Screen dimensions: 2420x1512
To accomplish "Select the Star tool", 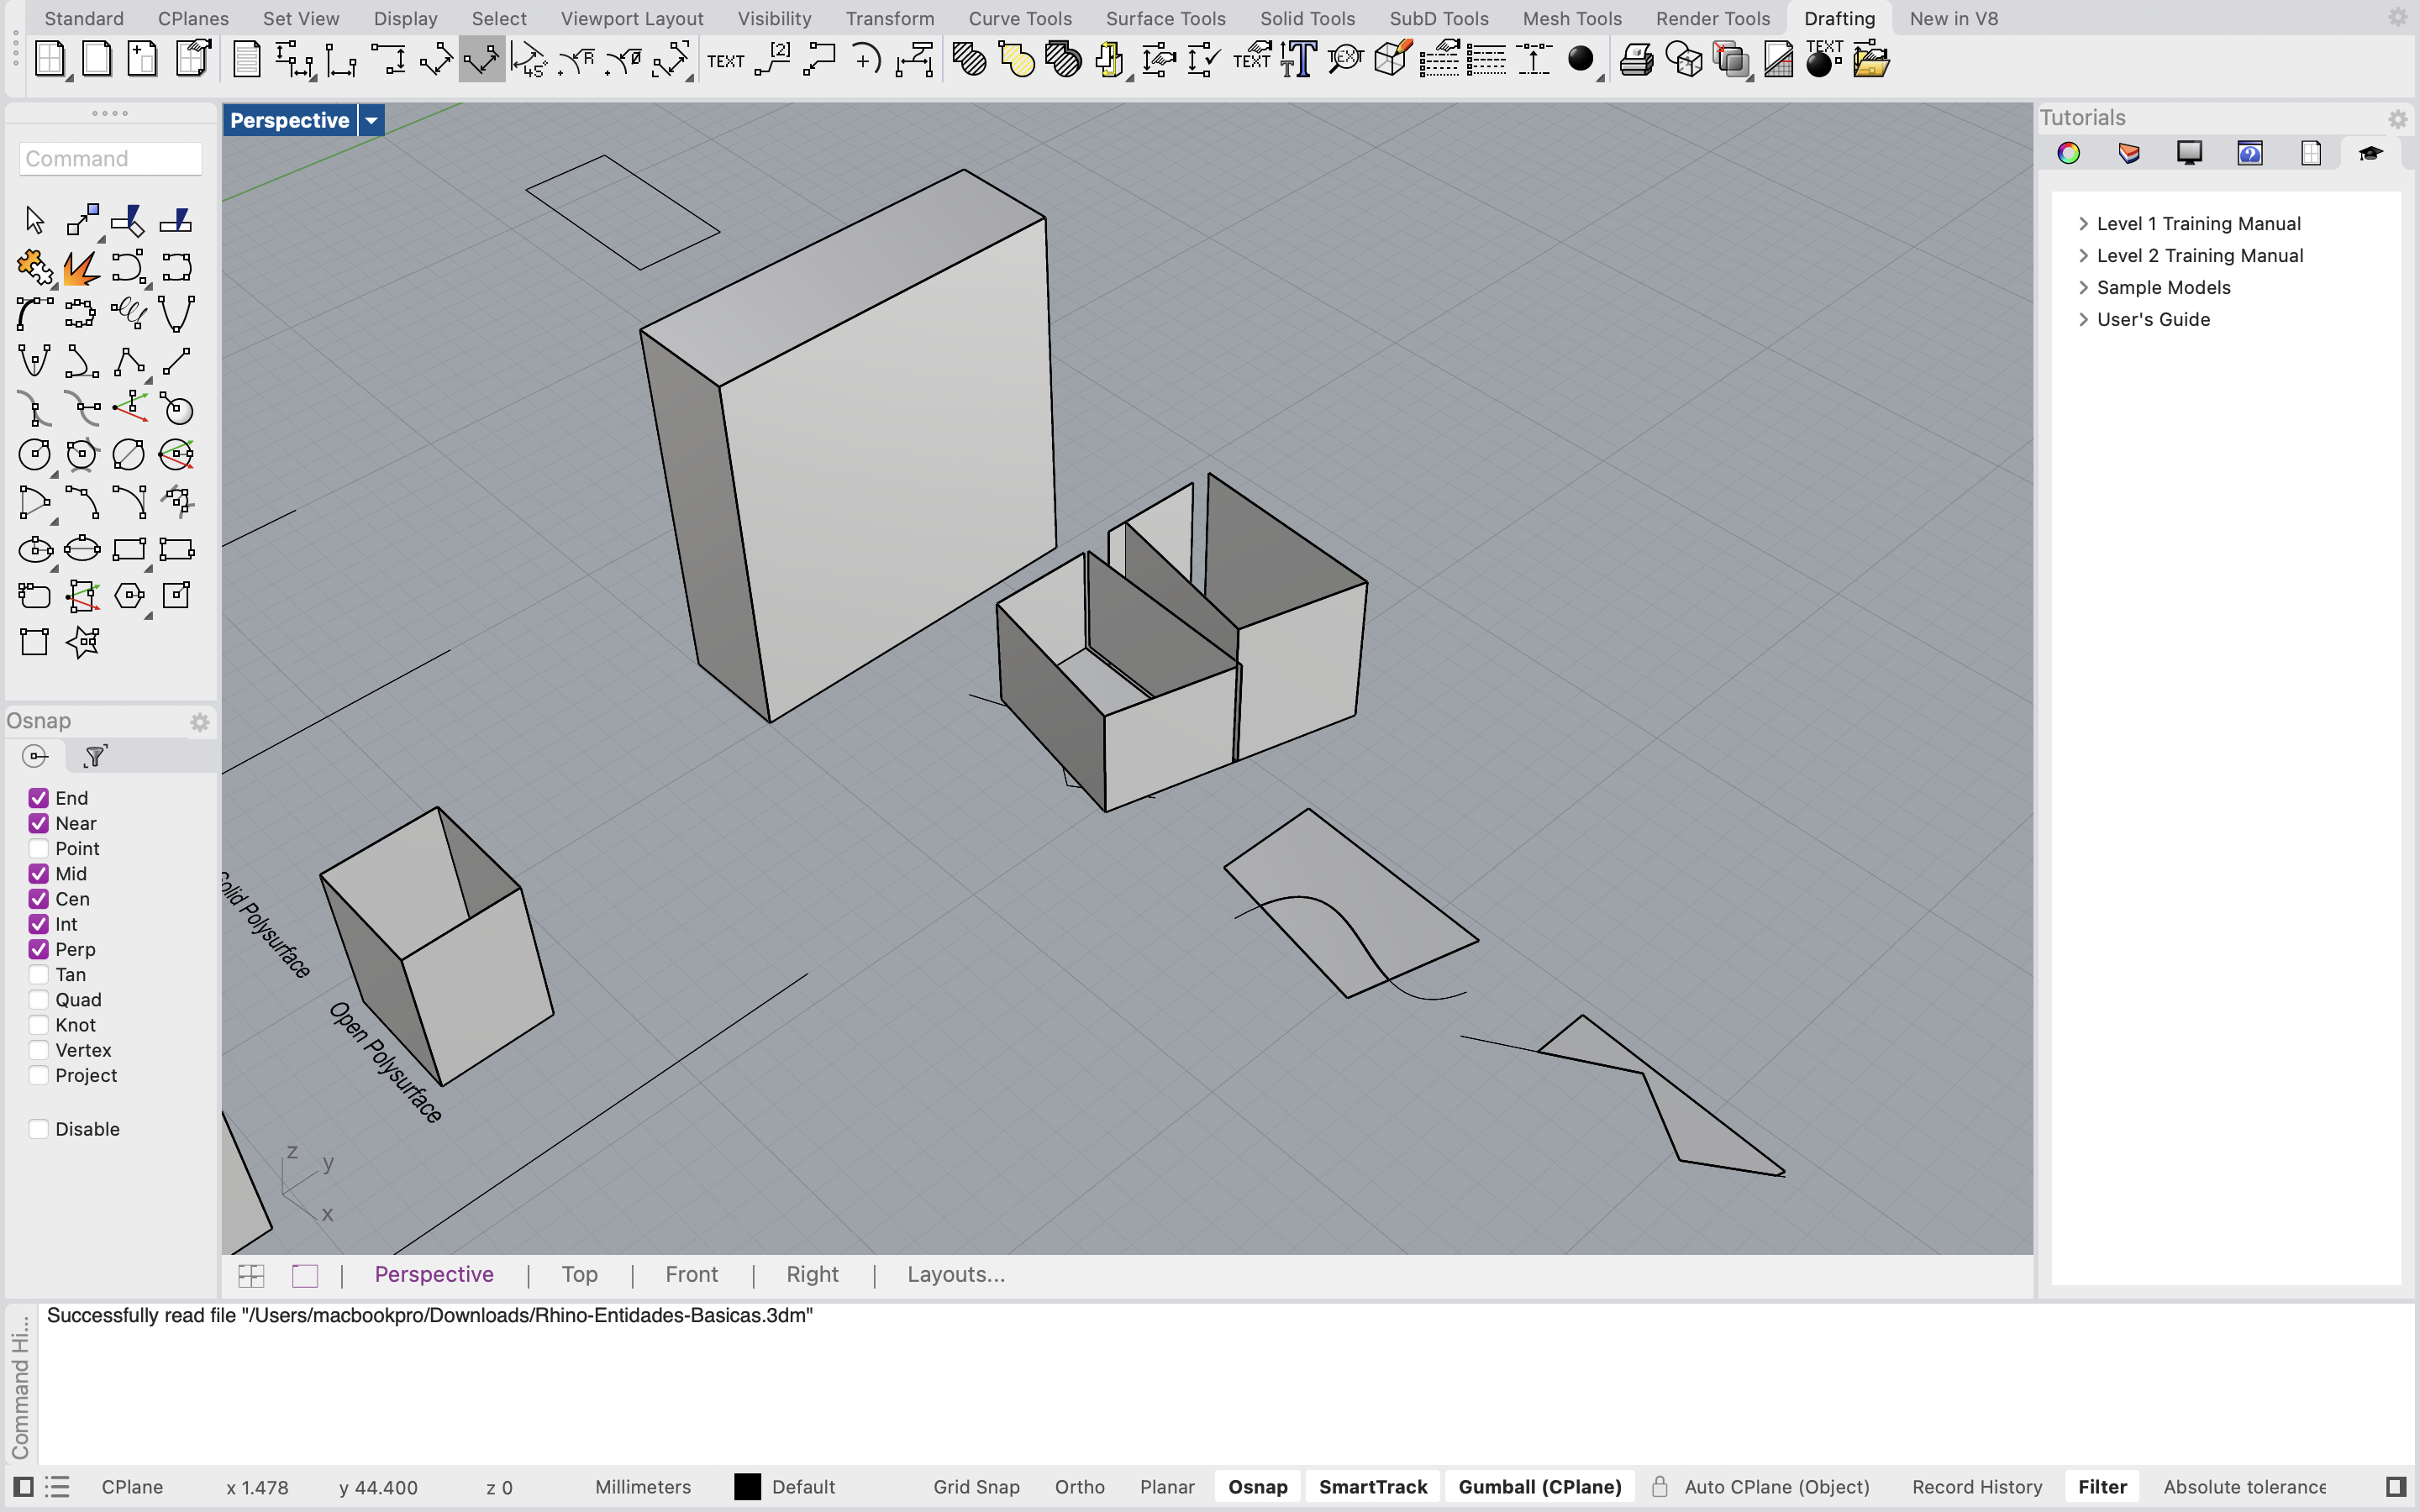I will 82,643.
